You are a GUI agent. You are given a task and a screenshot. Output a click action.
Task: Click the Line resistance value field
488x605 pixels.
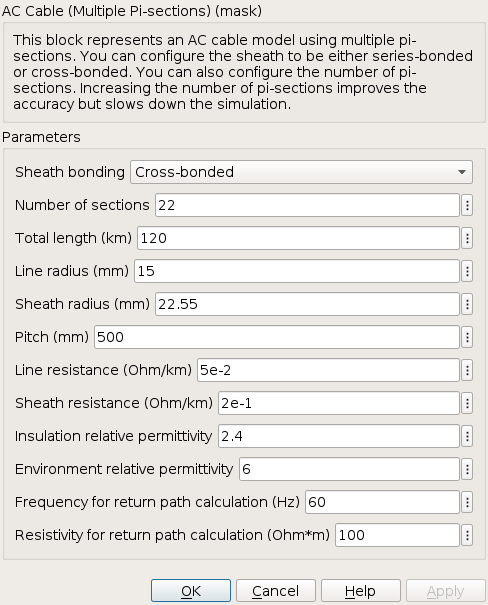[329, 370]
